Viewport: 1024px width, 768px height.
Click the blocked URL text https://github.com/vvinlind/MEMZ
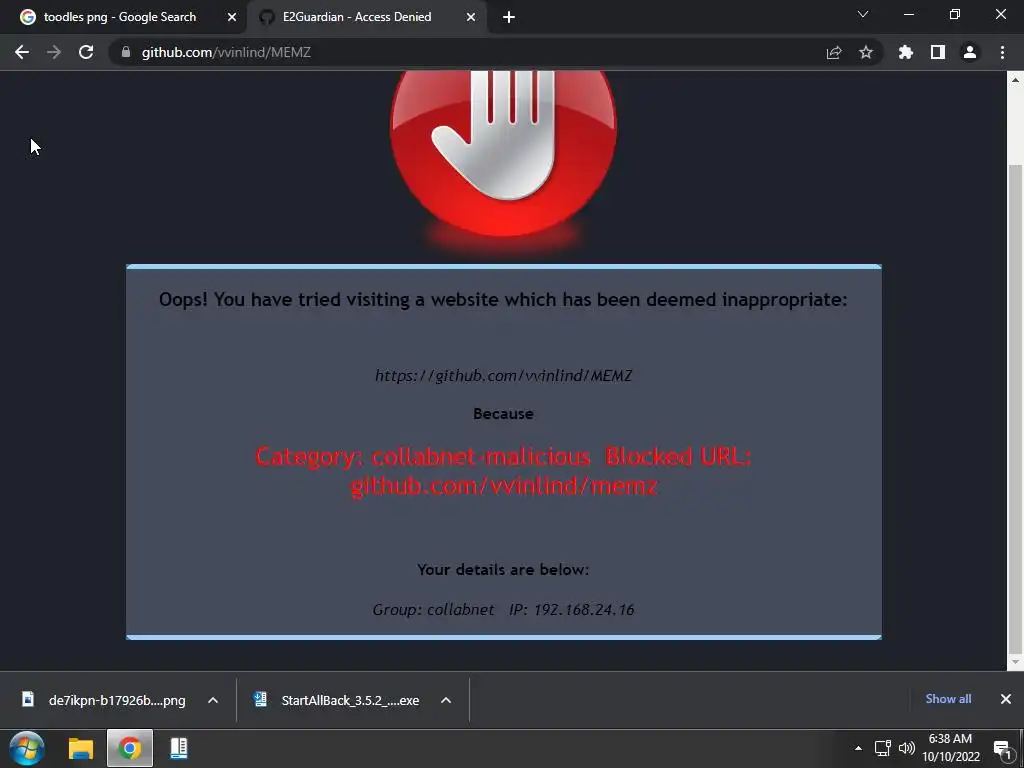click(x=504, y=376)
